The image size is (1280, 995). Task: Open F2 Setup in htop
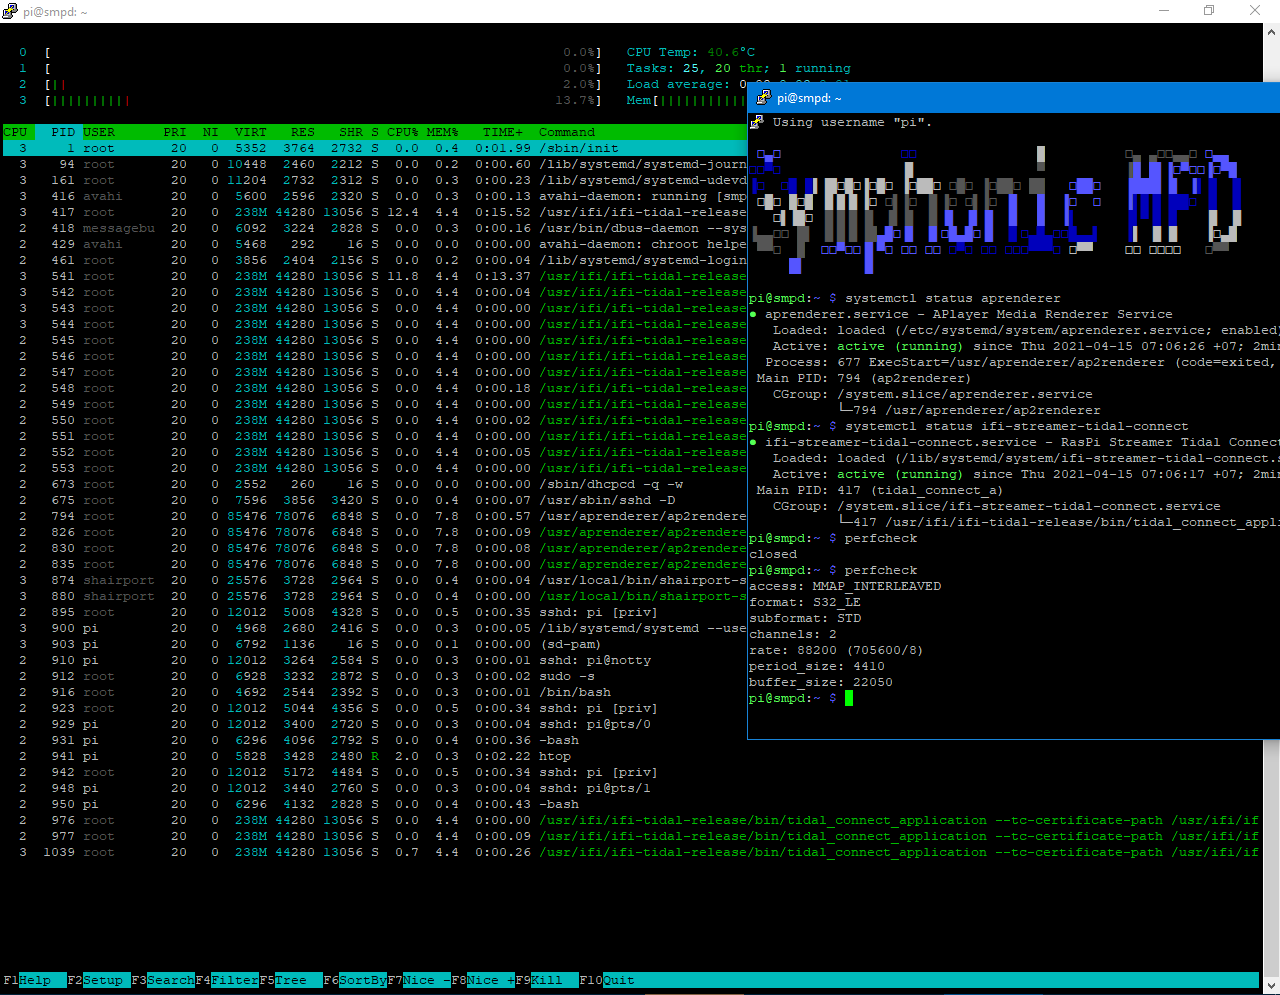pyautogui.click(x=99, y=980)
